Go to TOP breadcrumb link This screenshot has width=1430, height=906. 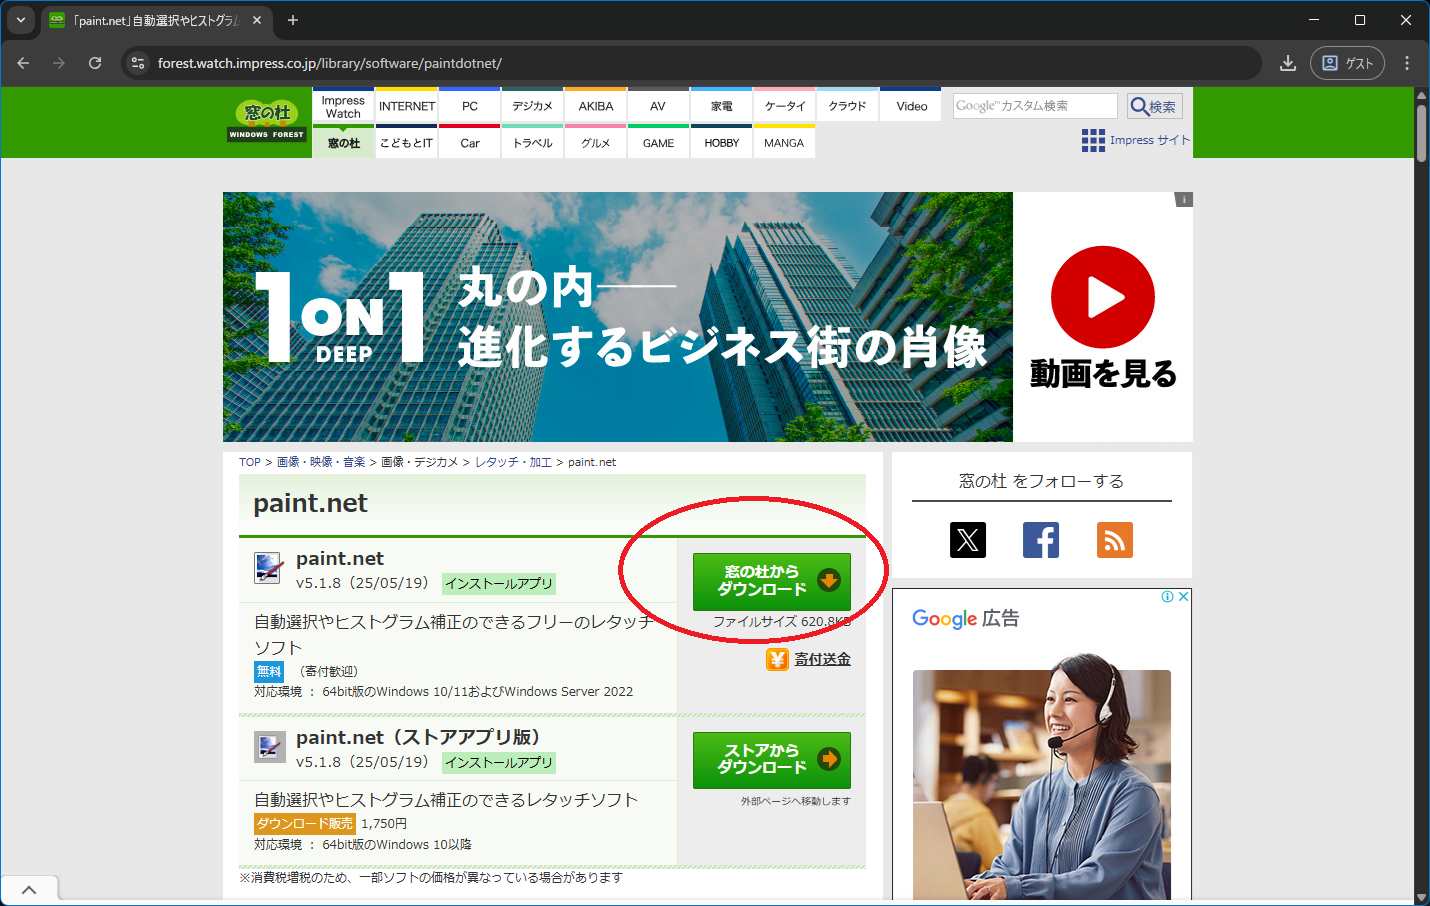[250, 462]
